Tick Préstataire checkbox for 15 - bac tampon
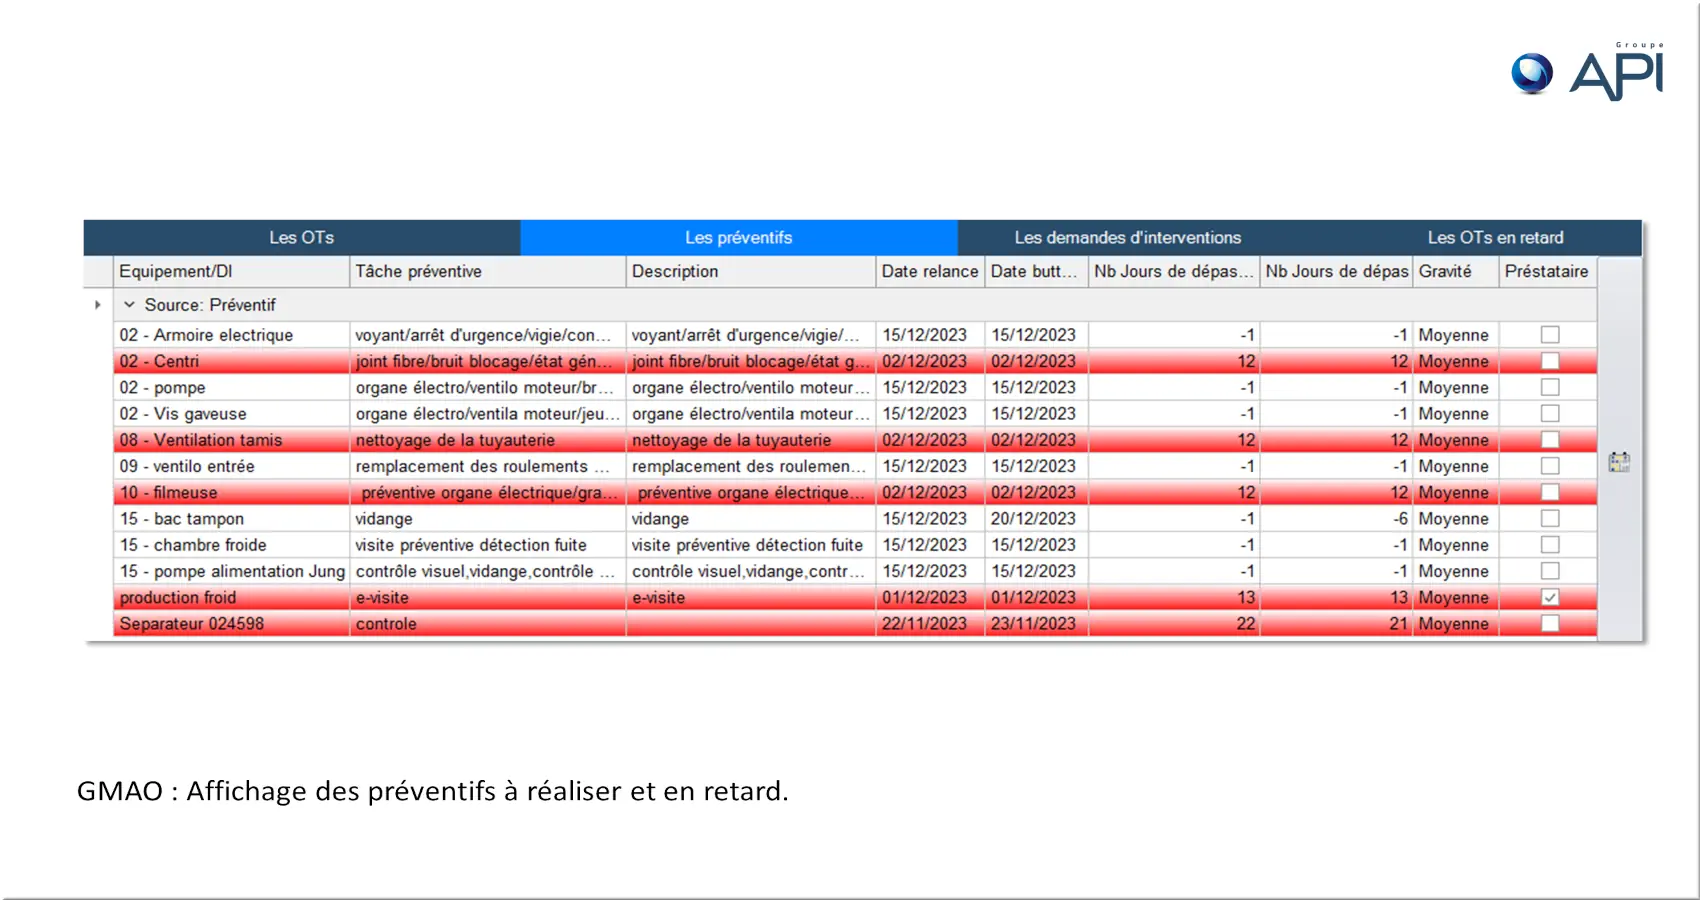The height and width of the screenshot is (900, 1700). pos(1550,518)
